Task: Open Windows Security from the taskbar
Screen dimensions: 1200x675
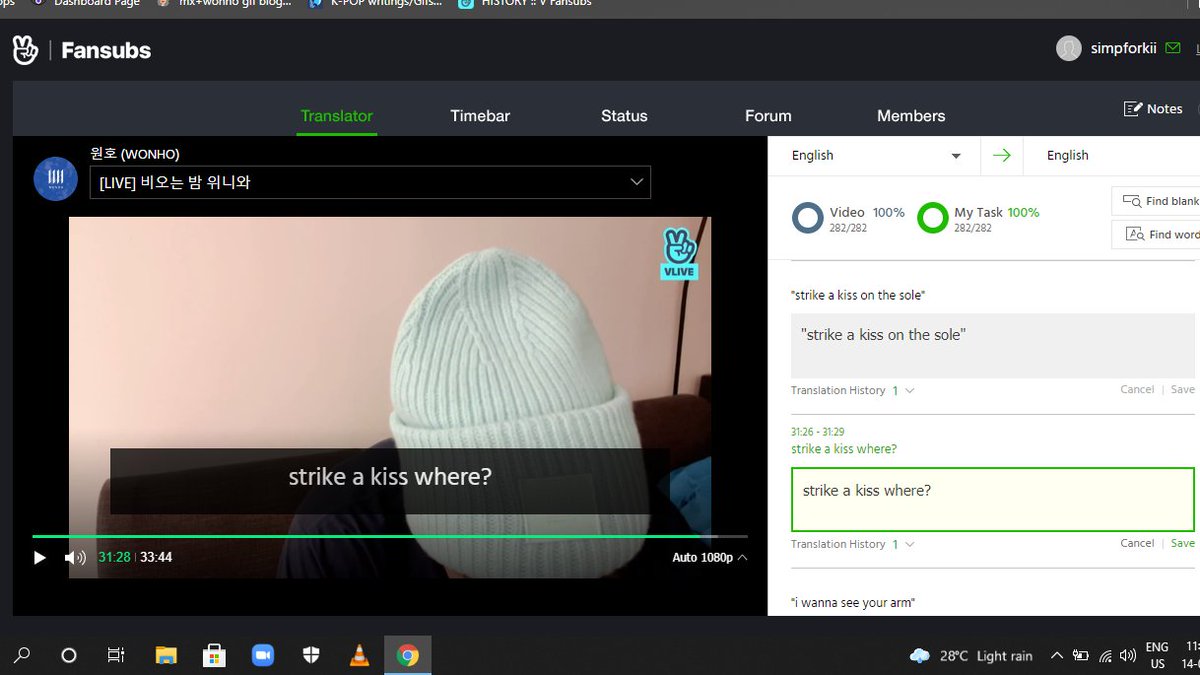Action: point(311,655)
